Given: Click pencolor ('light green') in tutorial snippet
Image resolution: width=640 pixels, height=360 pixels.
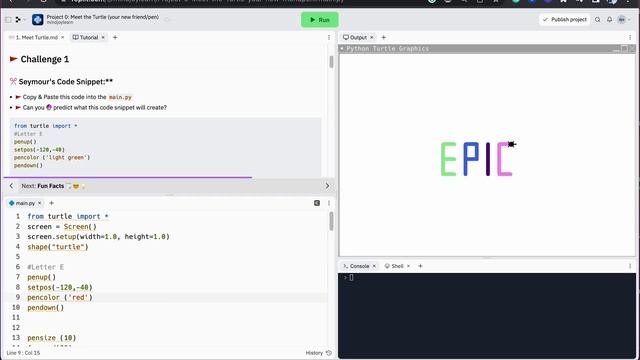Looking at the screenshot, I should coord(52,157).
